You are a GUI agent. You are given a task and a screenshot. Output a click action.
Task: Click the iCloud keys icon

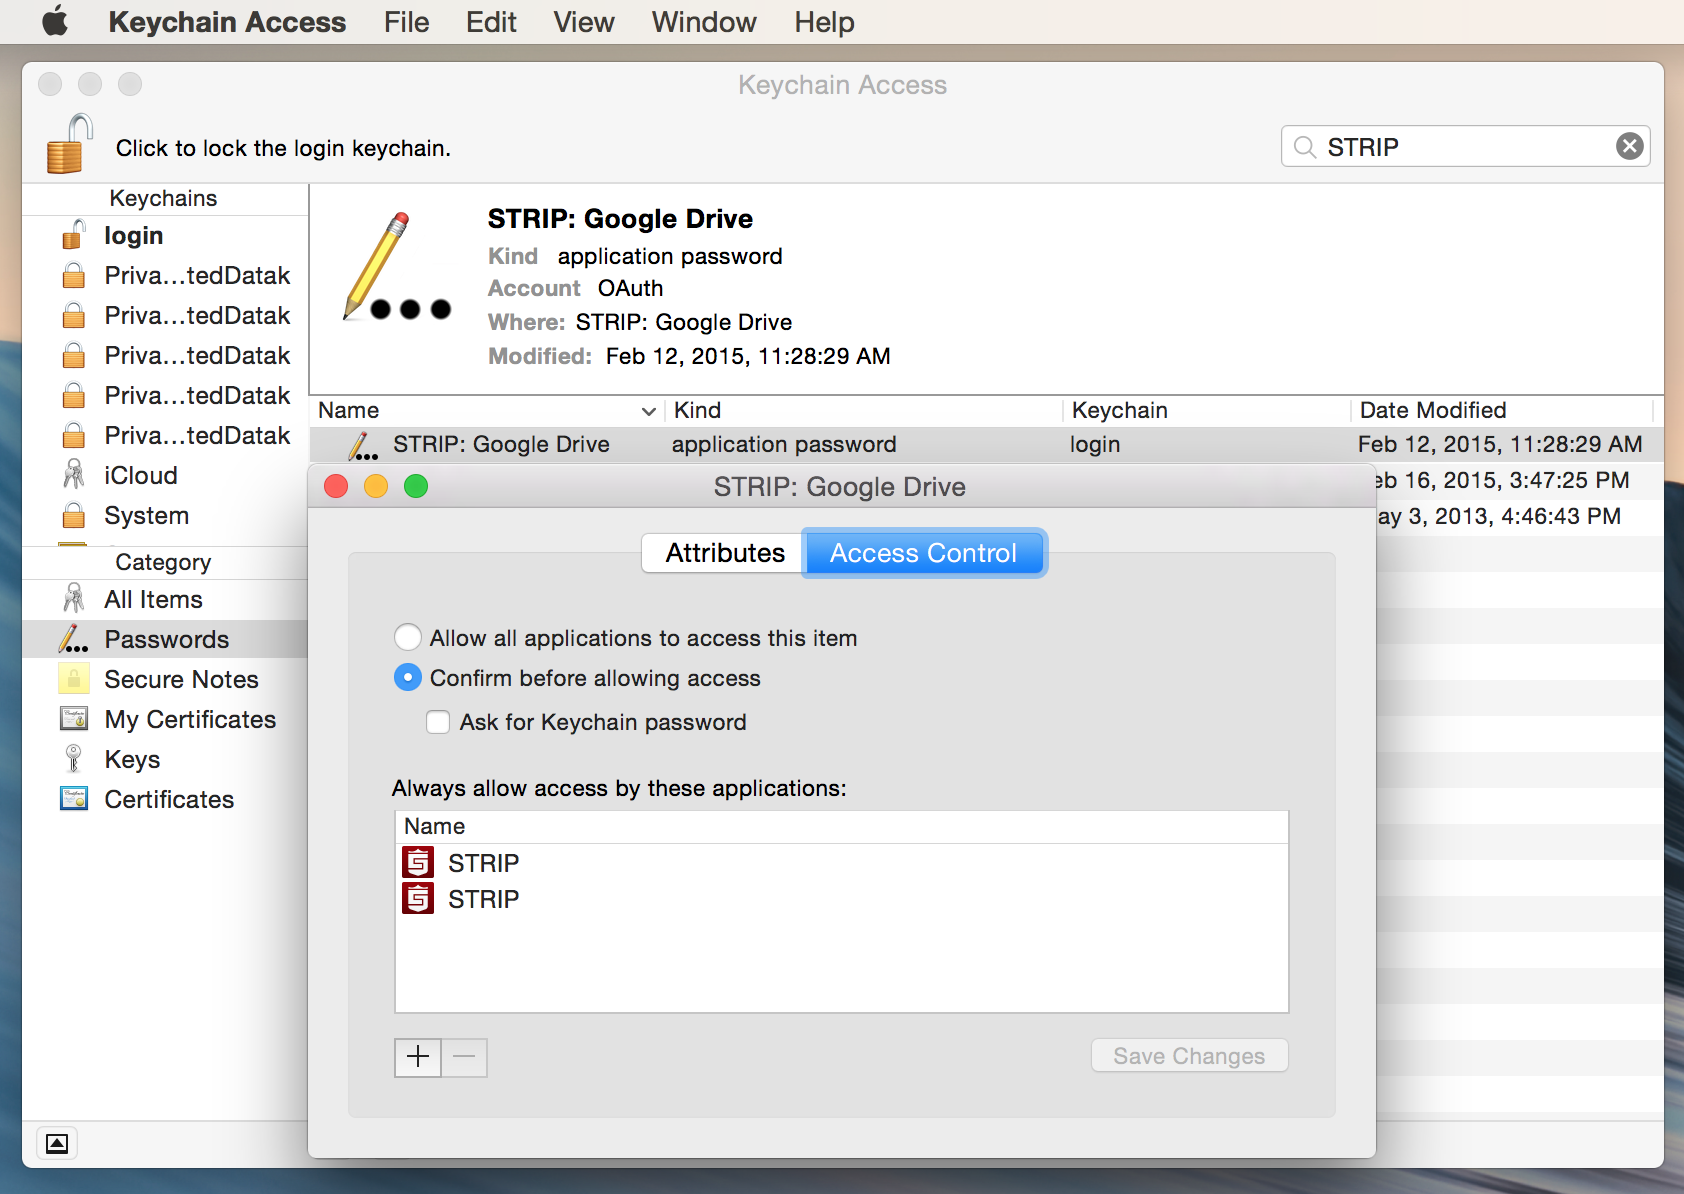[x=74, y=475]
